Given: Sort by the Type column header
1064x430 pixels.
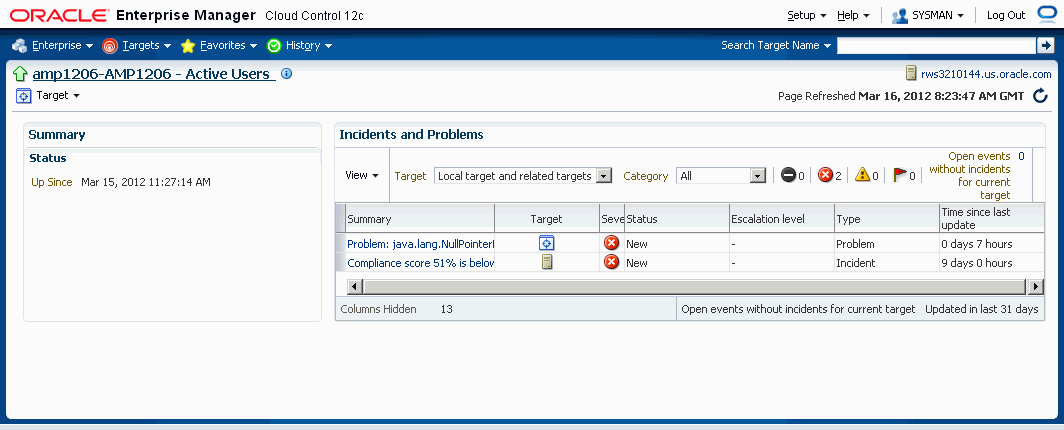Looking at the screenshot, I should 887,218.
